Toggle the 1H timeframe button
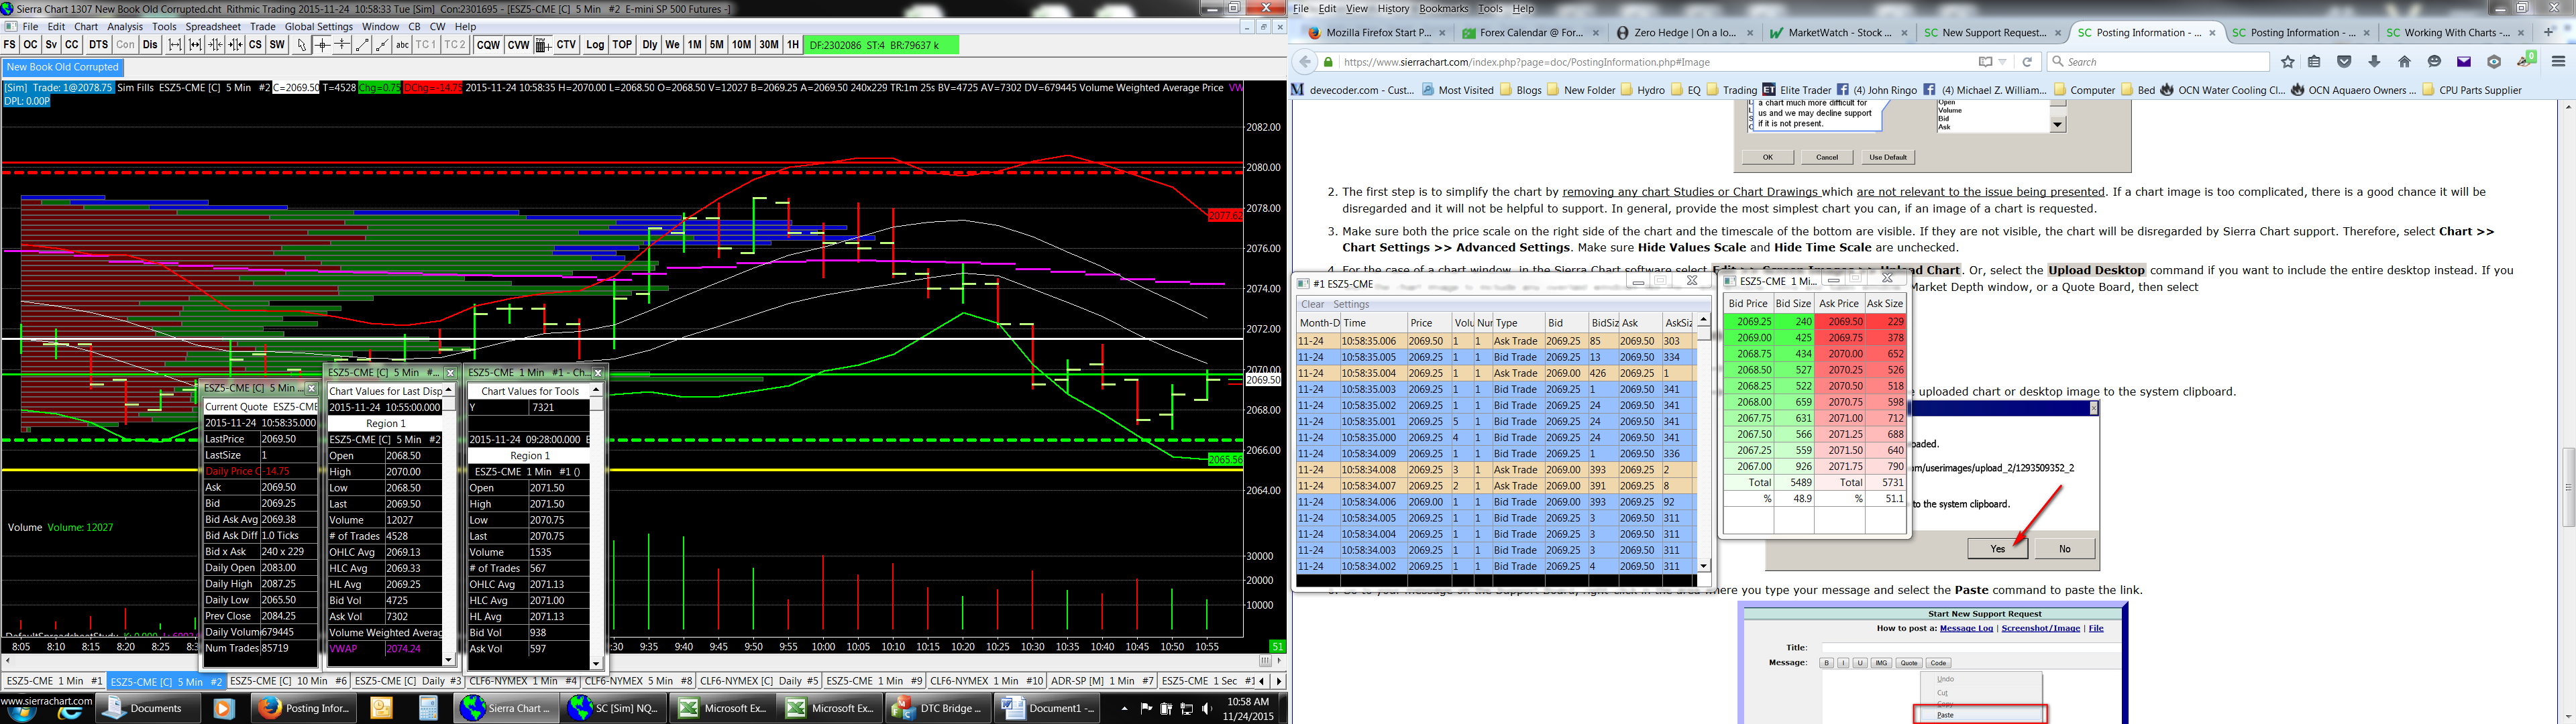The image size is (2576, 724). (x=792, y=45)
